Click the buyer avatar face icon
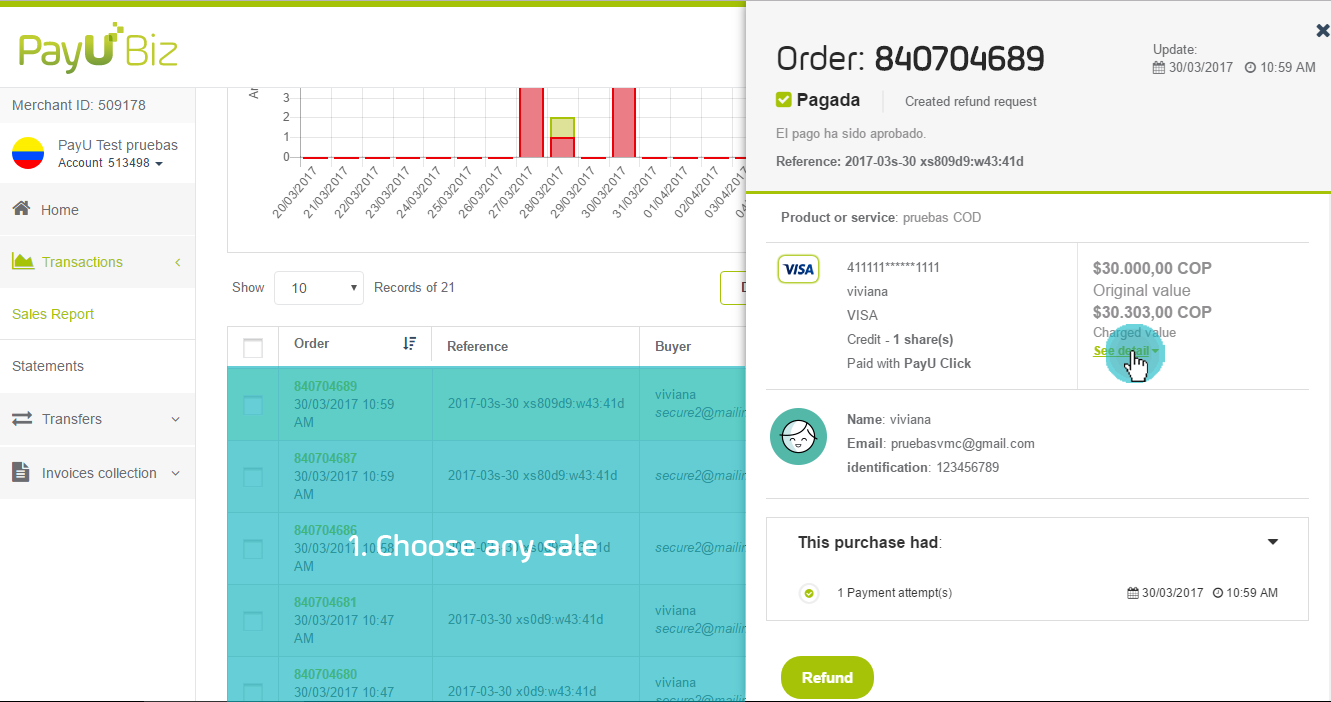 tap(798, 436)
